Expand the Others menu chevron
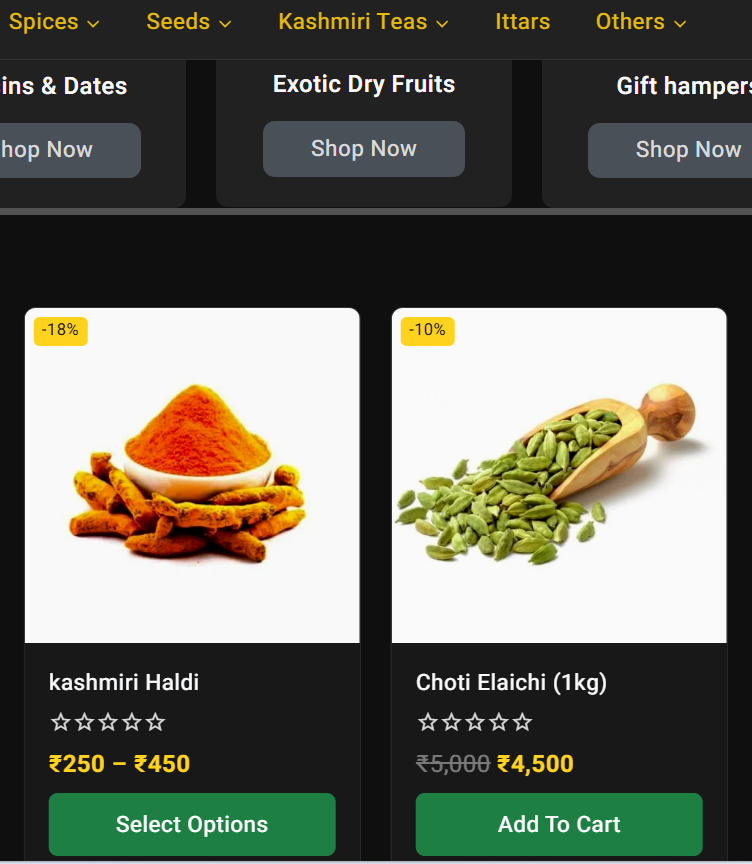 [x=680, y=24]
